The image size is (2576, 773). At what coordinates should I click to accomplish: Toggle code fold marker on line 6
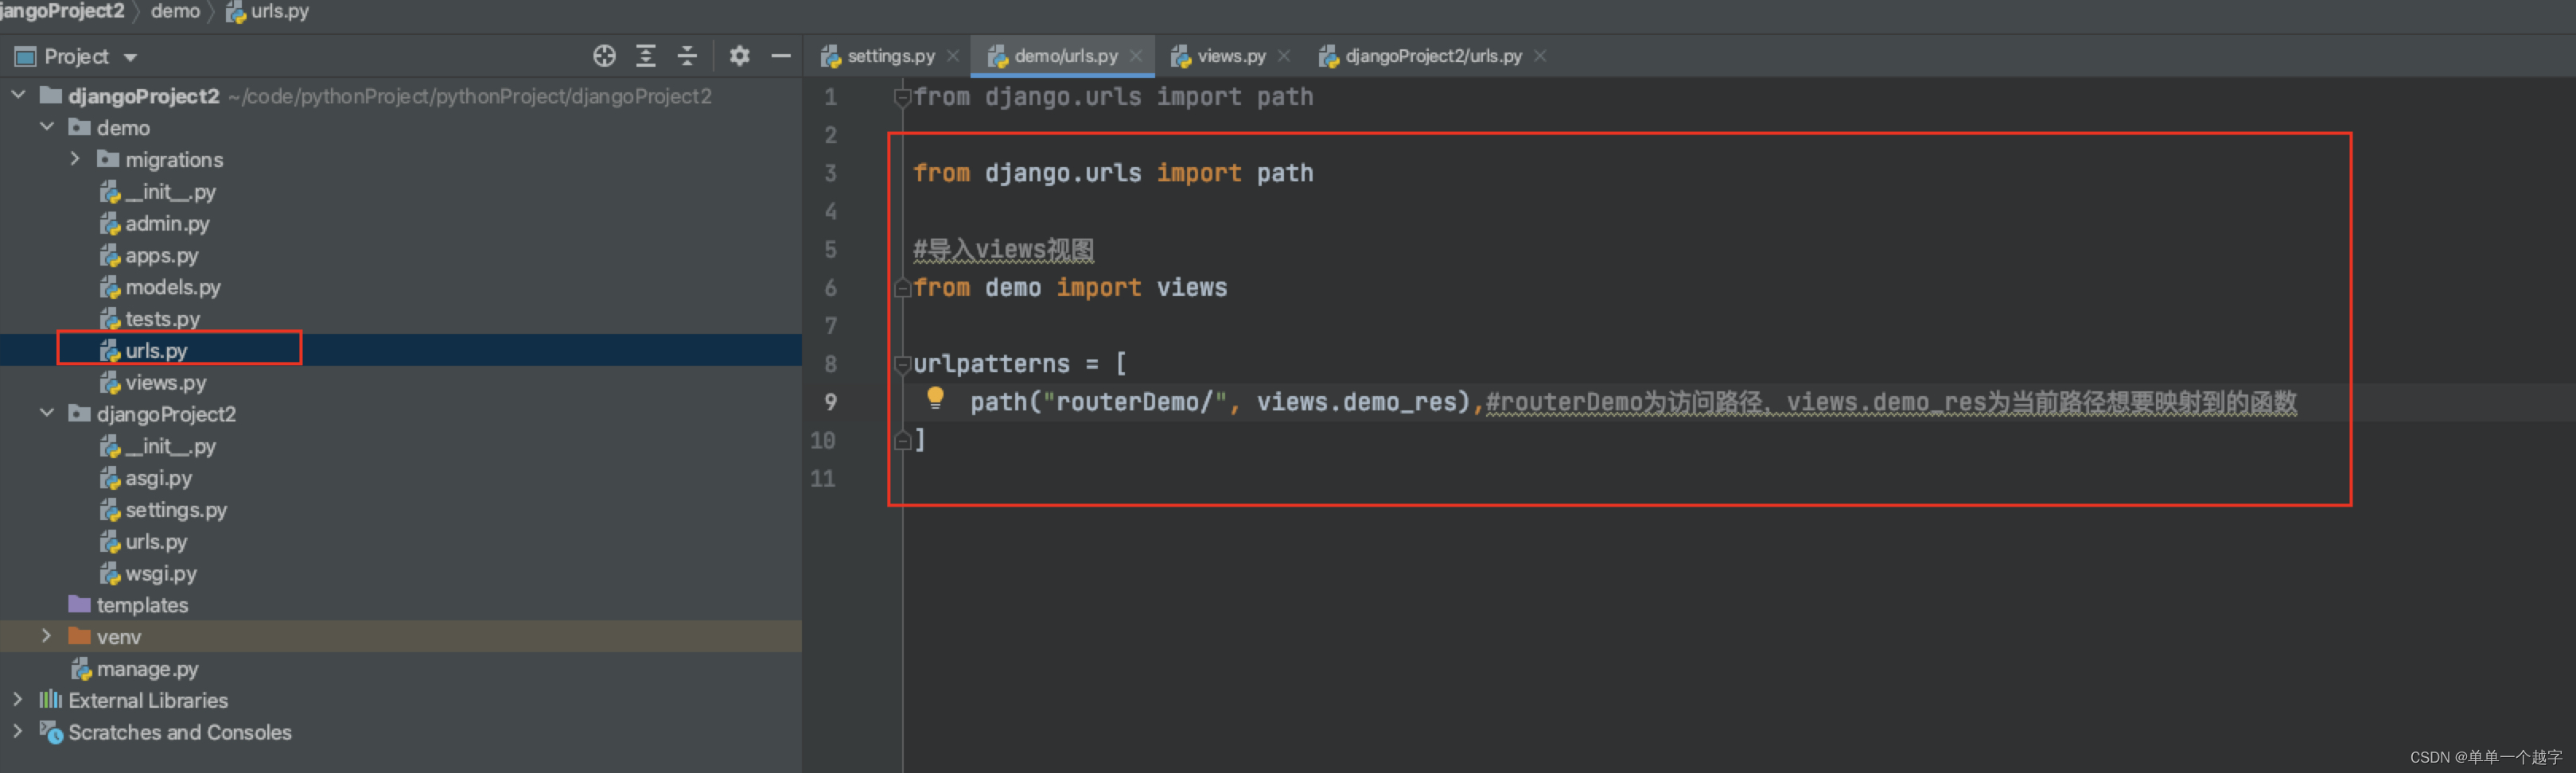tap(902, 288)
